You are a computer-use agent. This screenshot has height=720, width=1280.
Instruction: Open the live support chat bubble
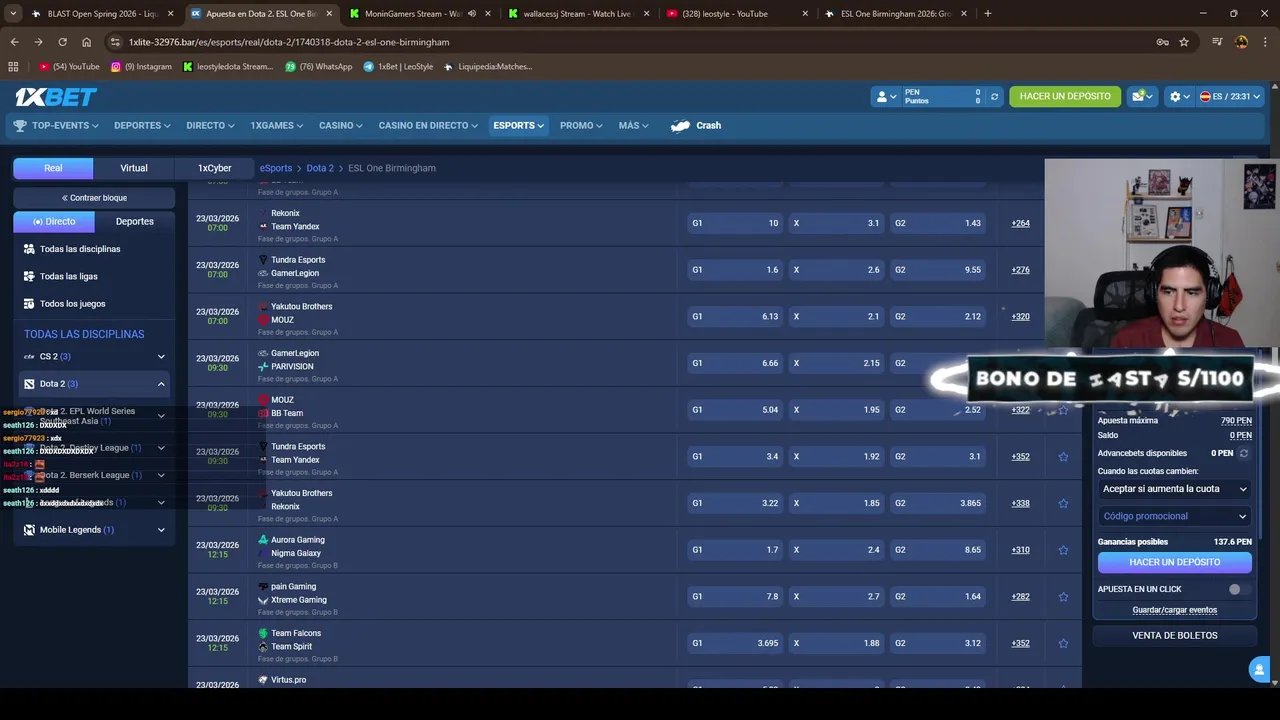pos(1258,669)
